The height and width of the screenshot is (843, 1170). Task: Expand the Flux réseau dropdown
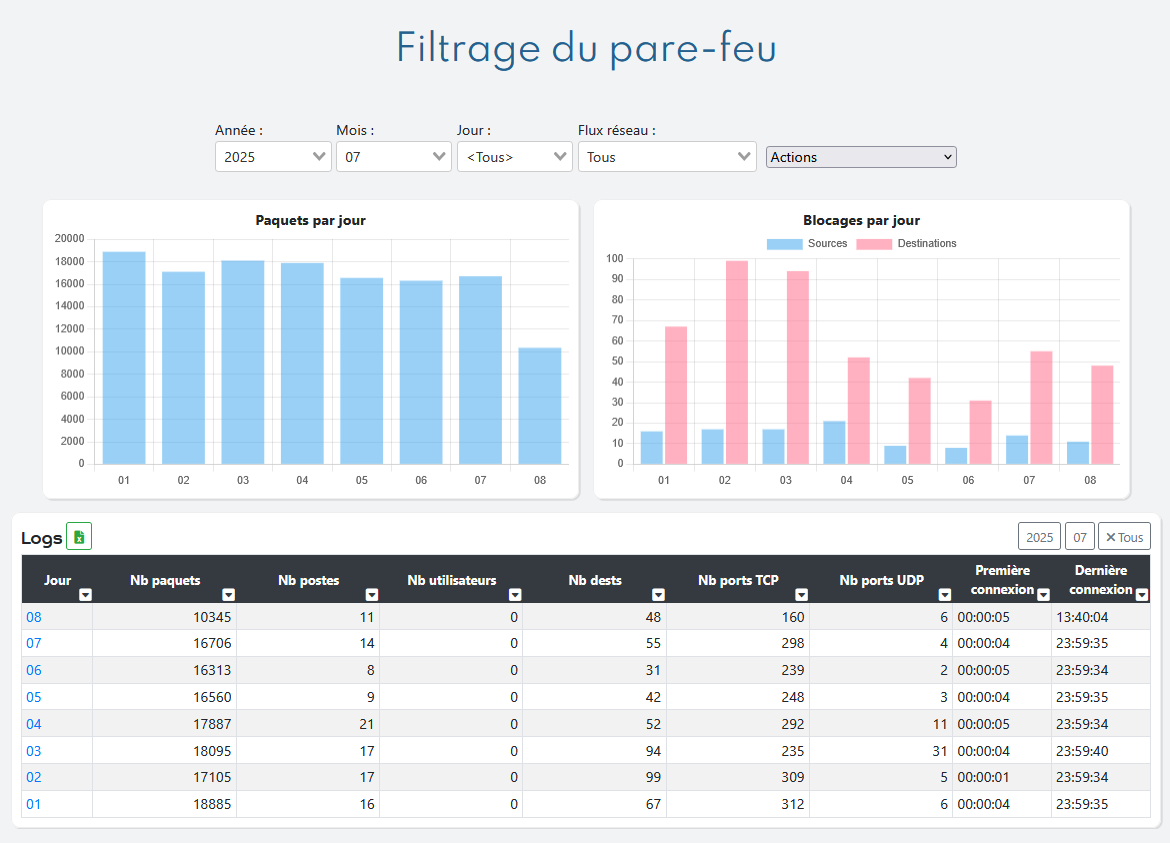[x=667, y=157]
